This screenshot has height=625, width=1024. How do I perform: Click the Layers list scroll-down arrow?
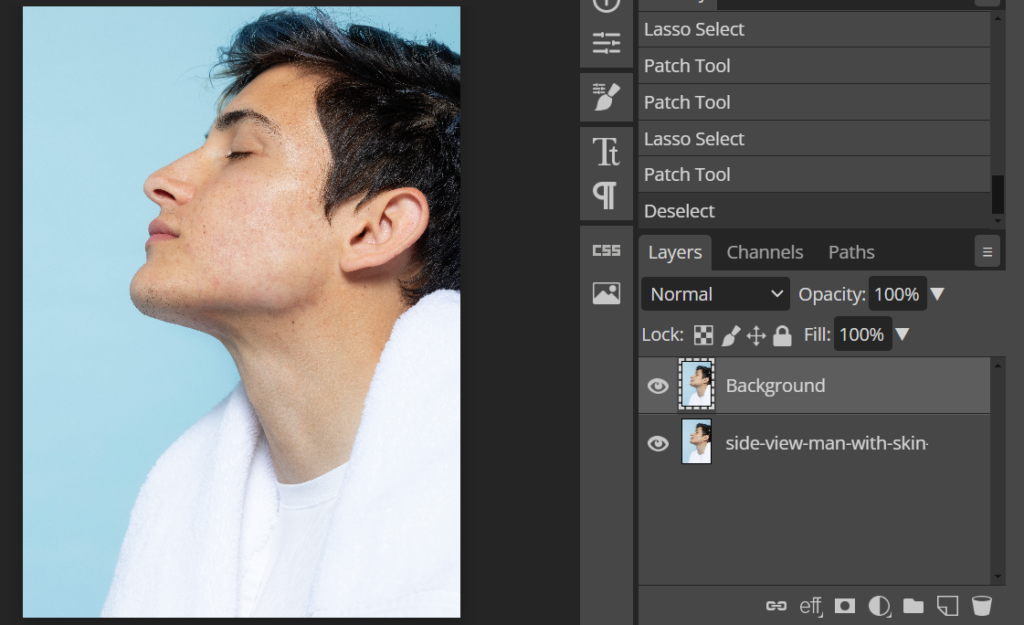(997, 577)
